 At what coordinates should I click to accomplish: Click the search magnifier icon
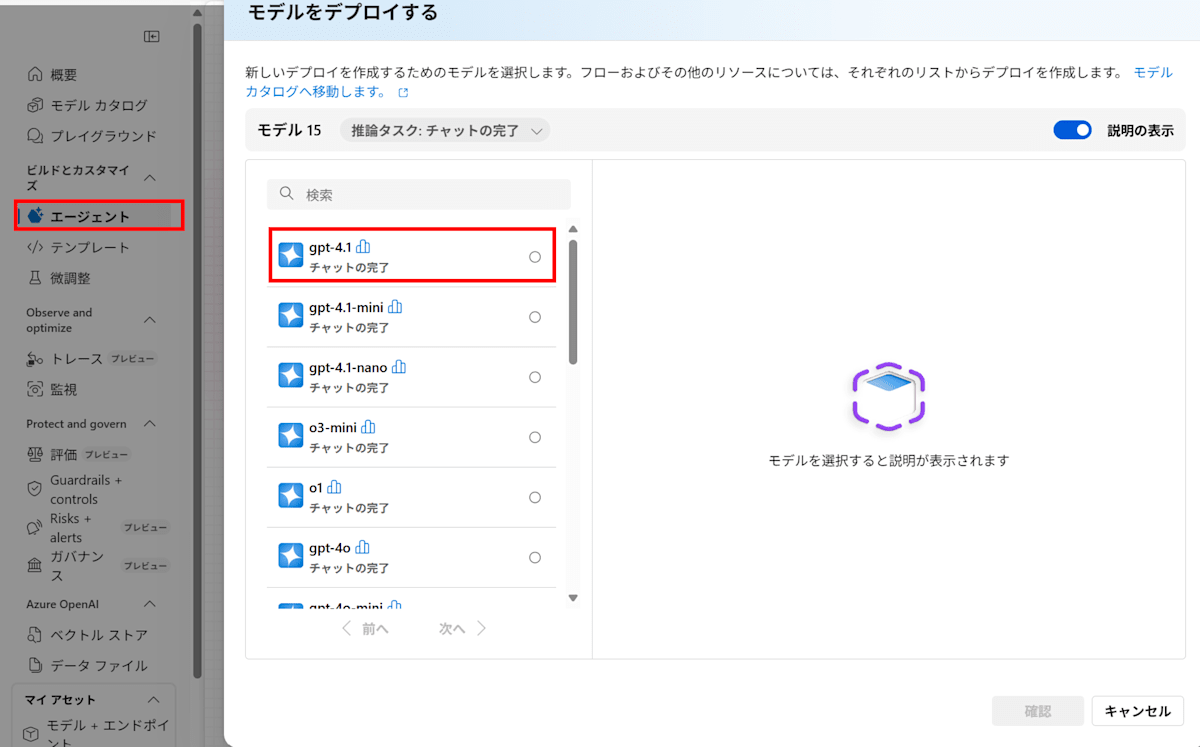pos(287,194)
